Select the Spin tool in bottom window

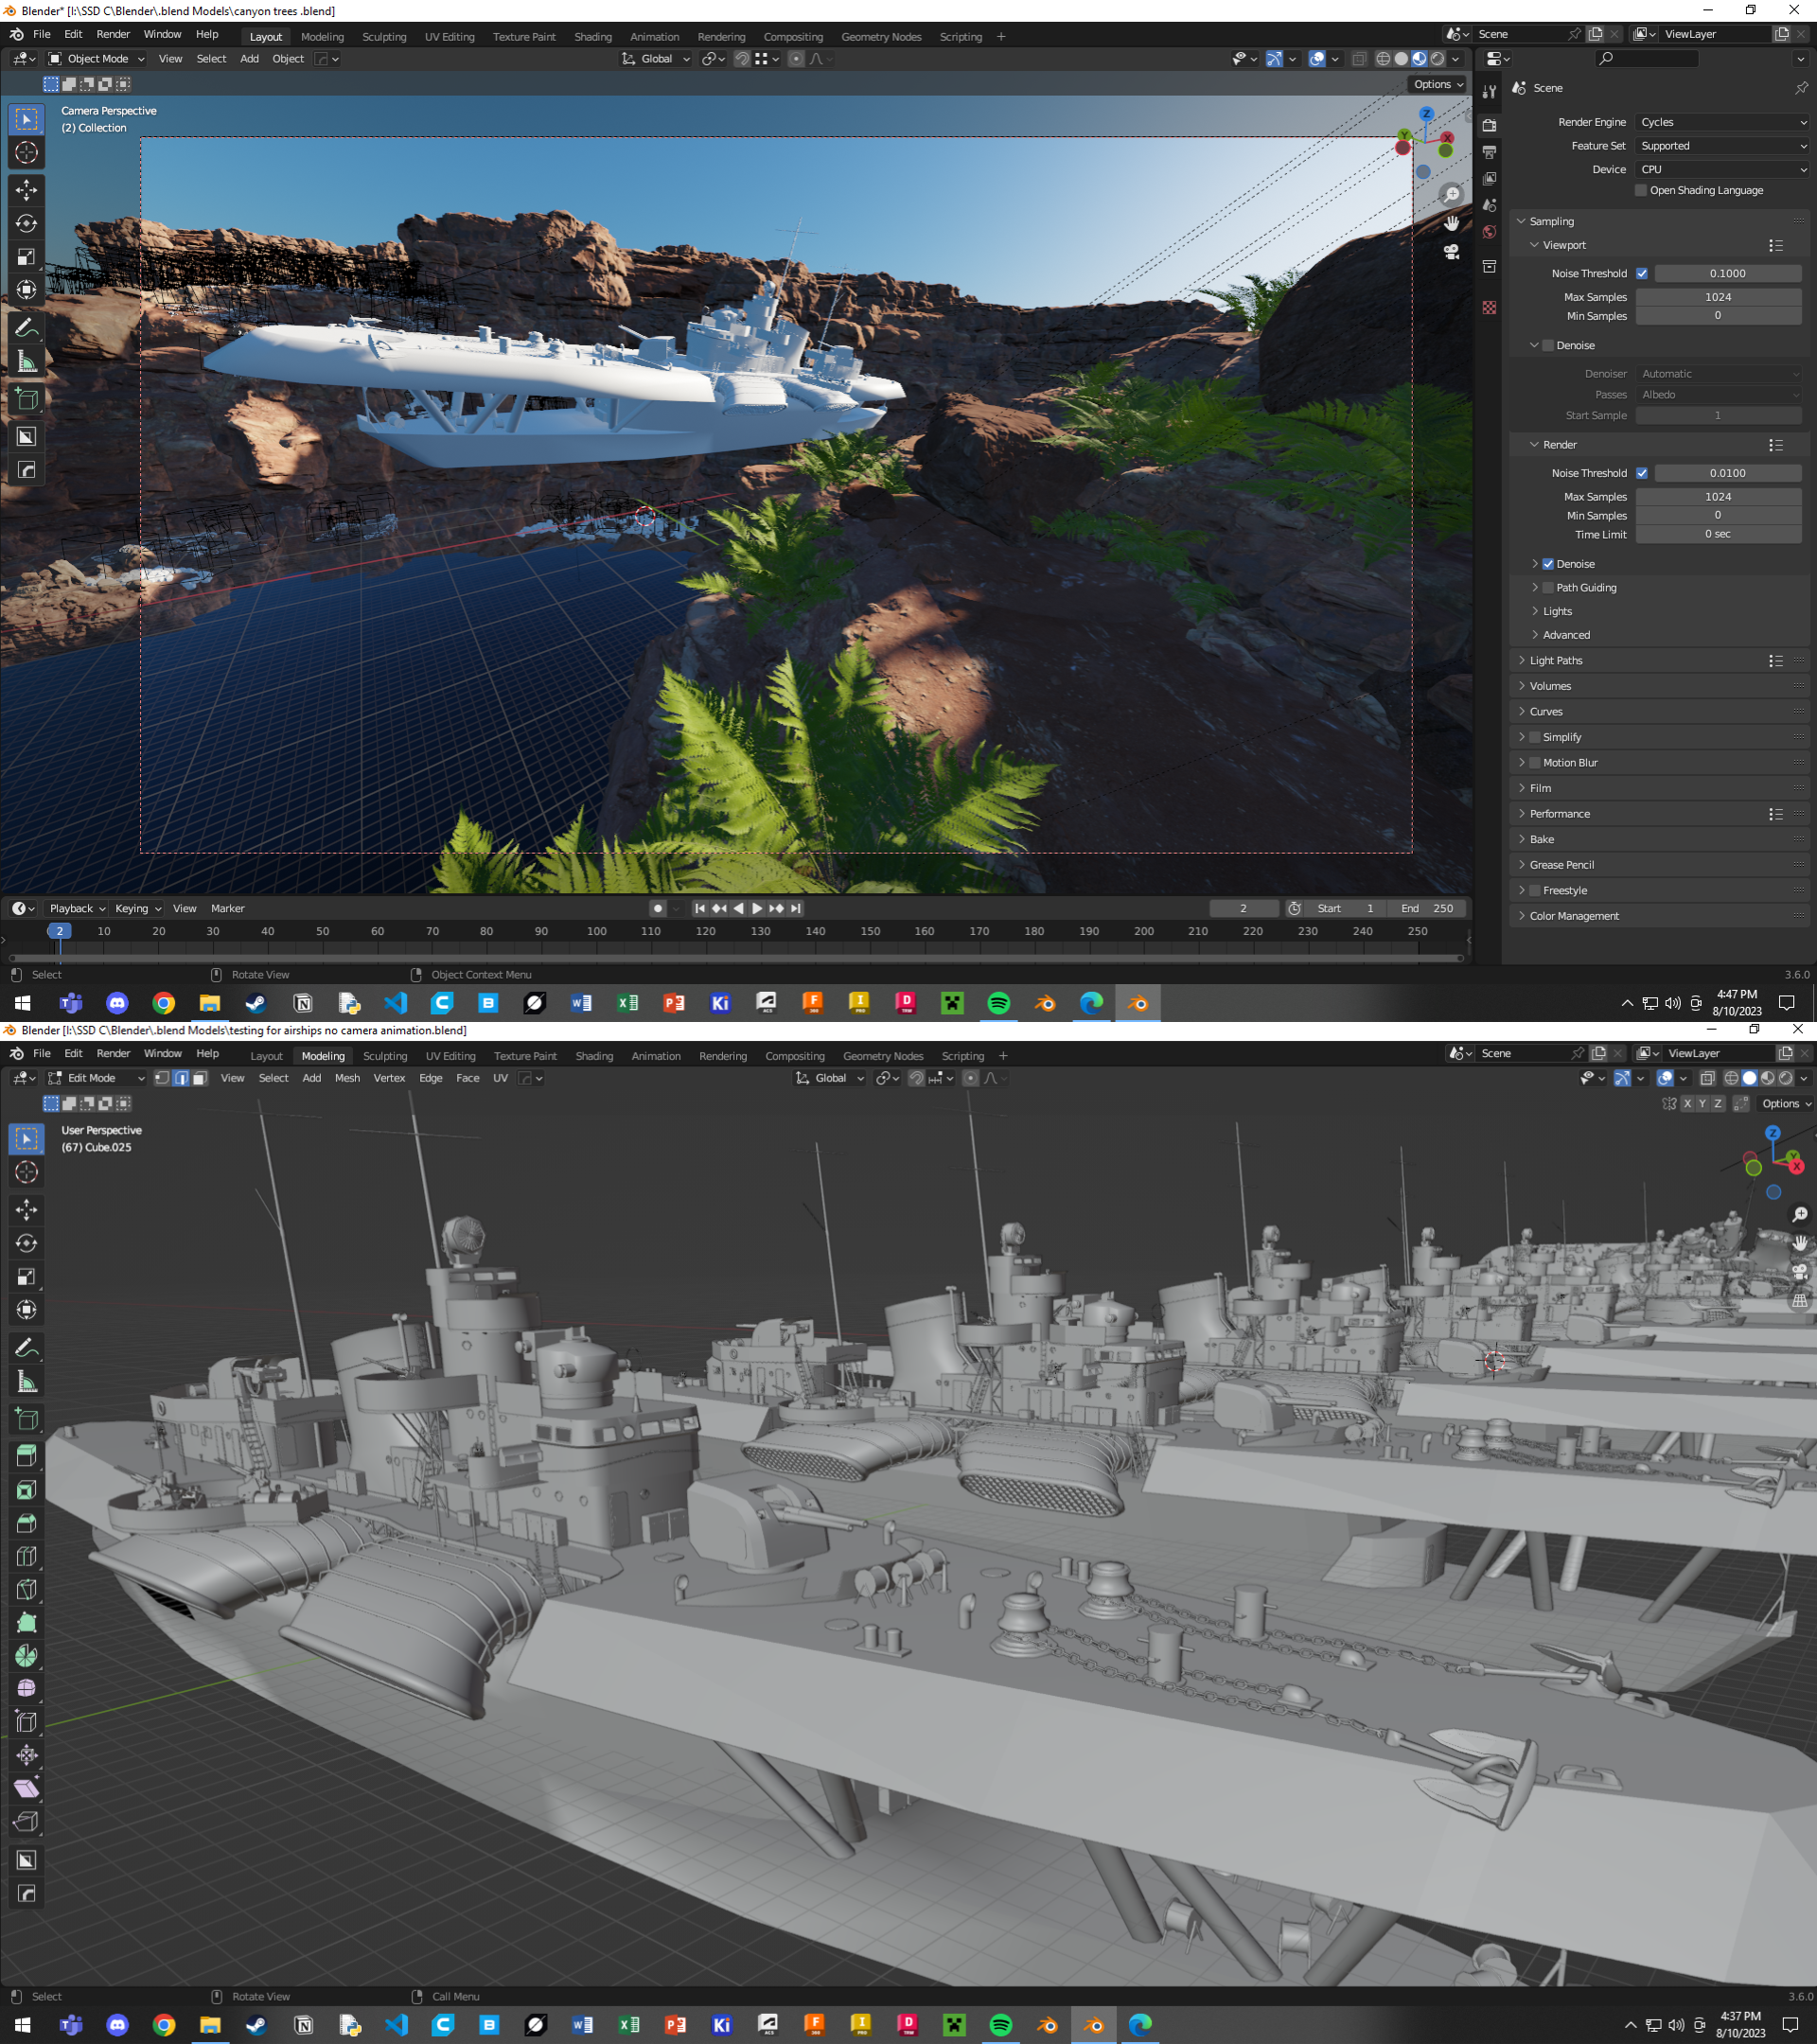point(27,1656)
